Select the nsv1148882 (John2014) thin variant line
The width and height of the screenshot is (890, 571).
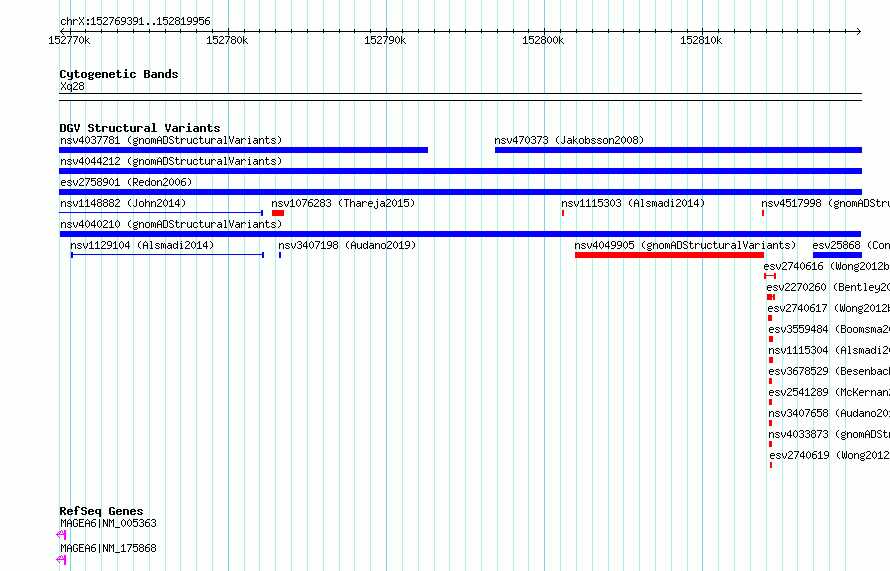[x=161, y=213]
